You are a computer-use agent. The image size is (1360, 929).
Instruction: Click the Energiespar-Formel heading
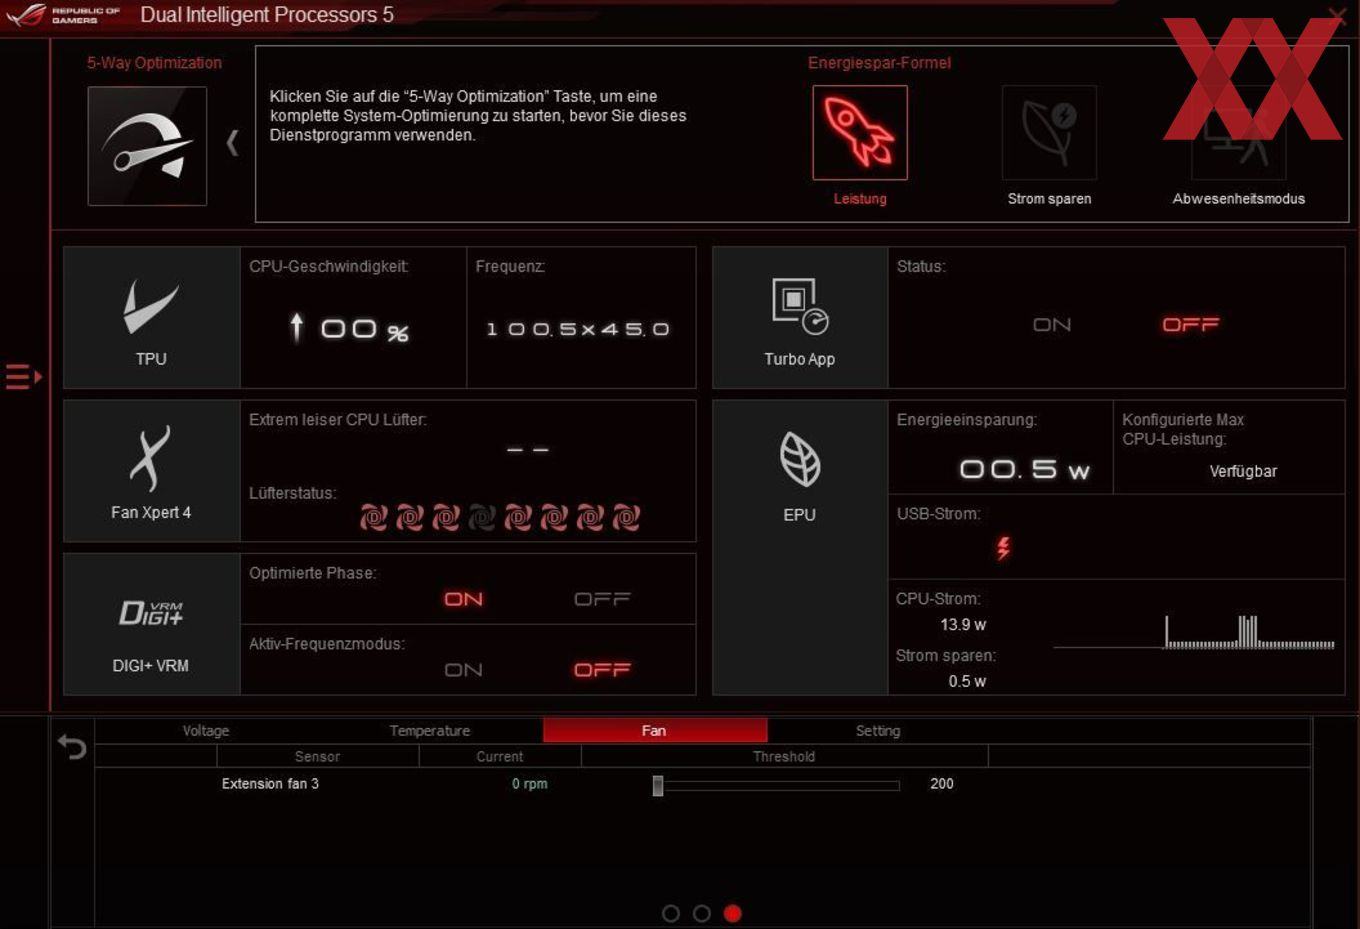tap(879, 63)
